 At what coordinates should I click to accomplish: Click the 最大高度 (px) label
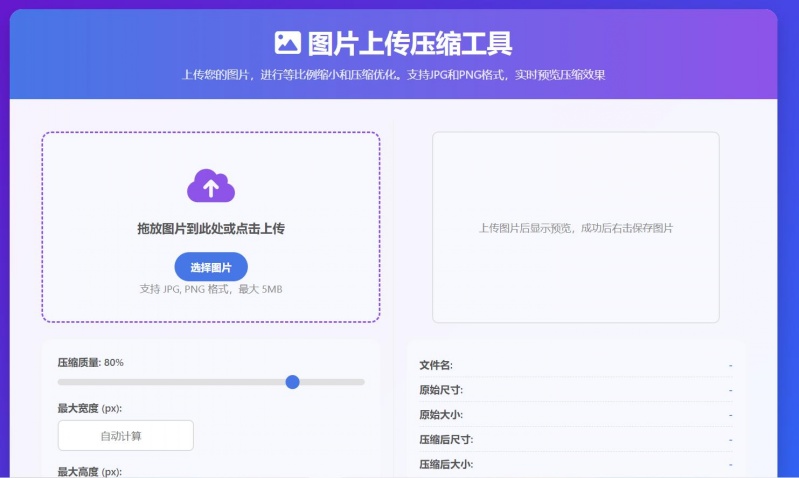[89, 471]
